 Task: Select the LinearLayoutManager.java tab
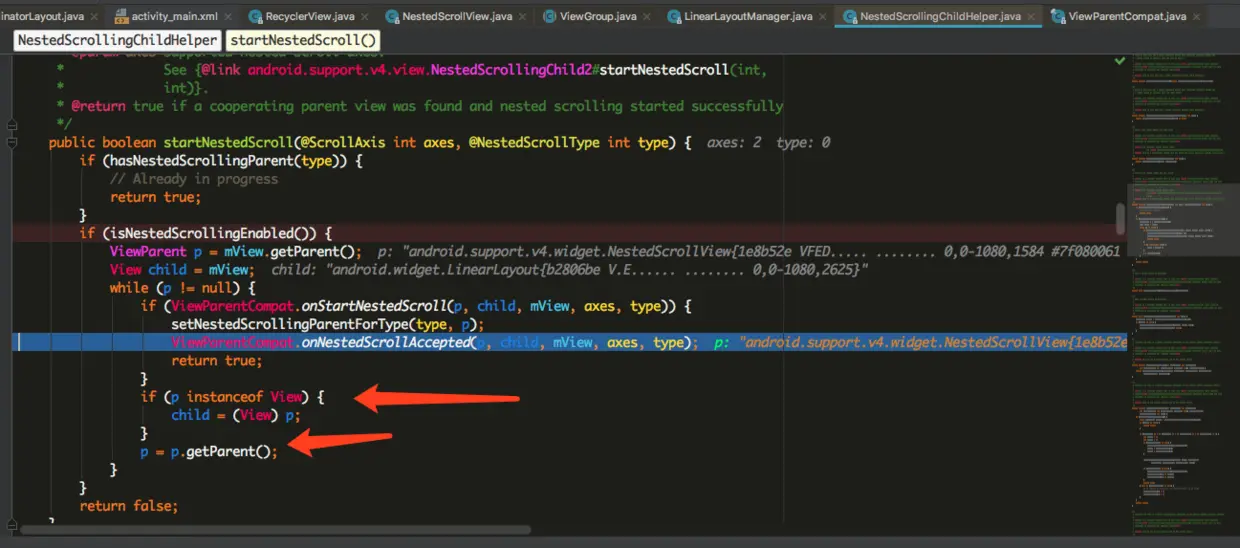coord(746,16)
